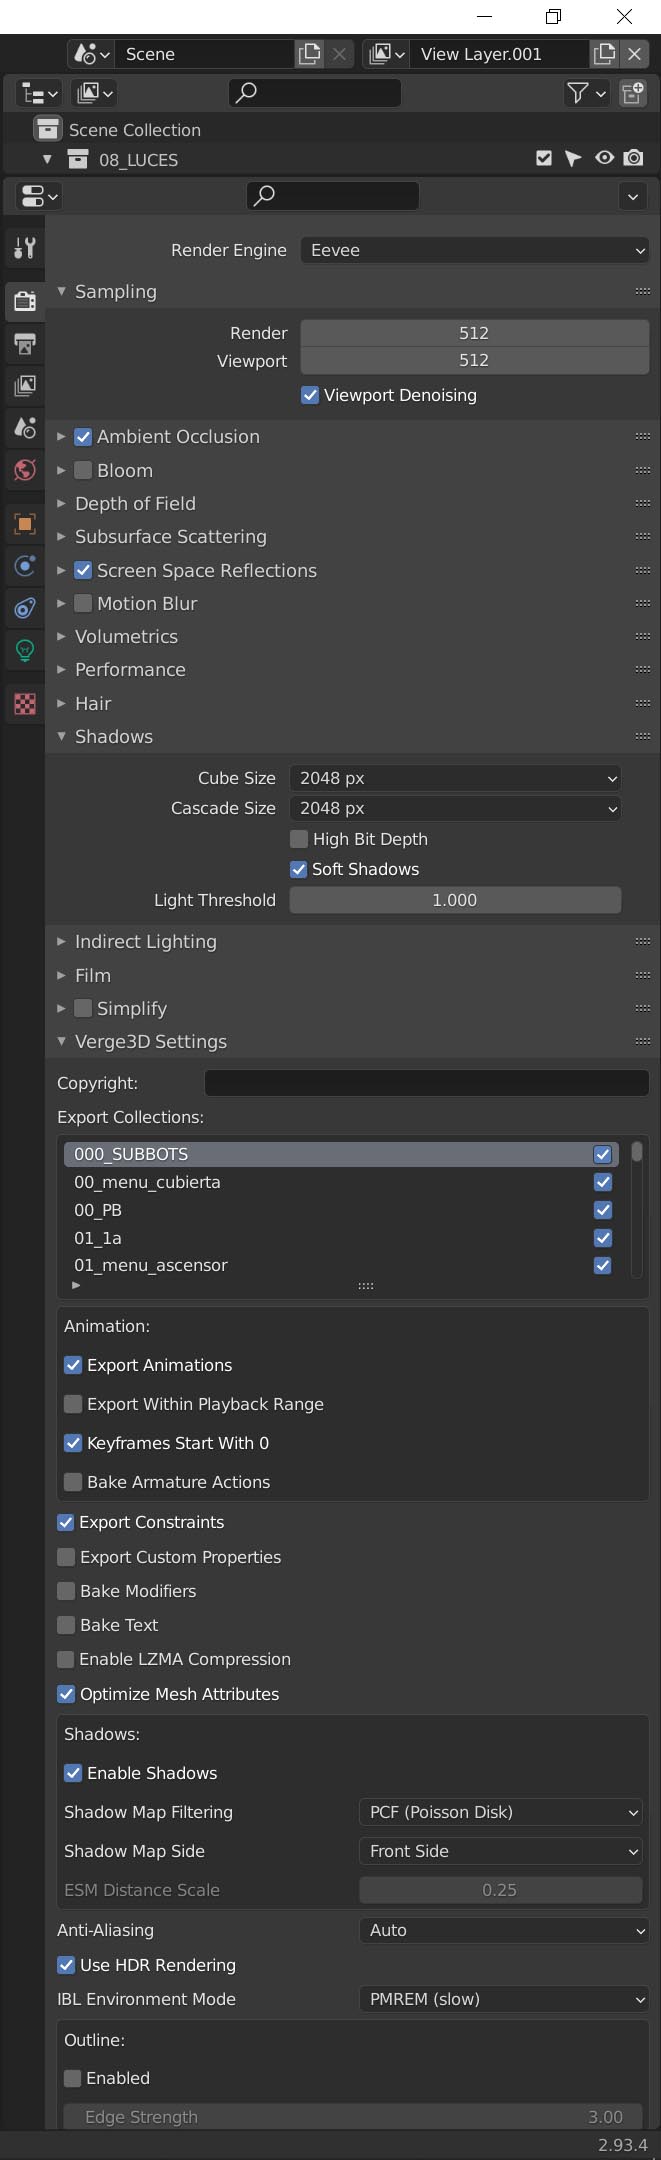
Task: Open Object properties tab
Action: click(25, 524)
